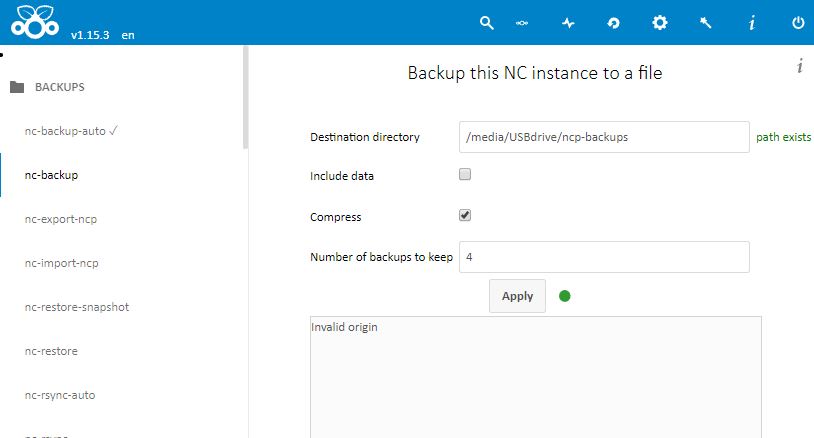The height and width of the screenshot is (438, 814).
Task: Open the search magnifier icon
Action: (486, 23)
